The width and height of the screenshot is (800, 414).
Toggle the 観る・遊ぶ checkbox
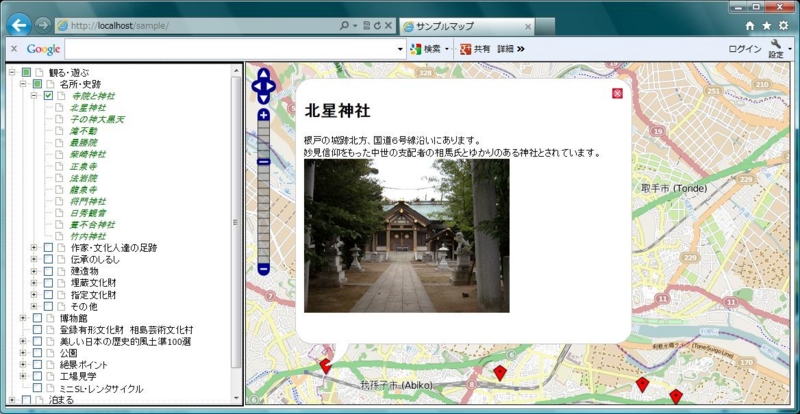pyautogui.click(x=27, y=72)
